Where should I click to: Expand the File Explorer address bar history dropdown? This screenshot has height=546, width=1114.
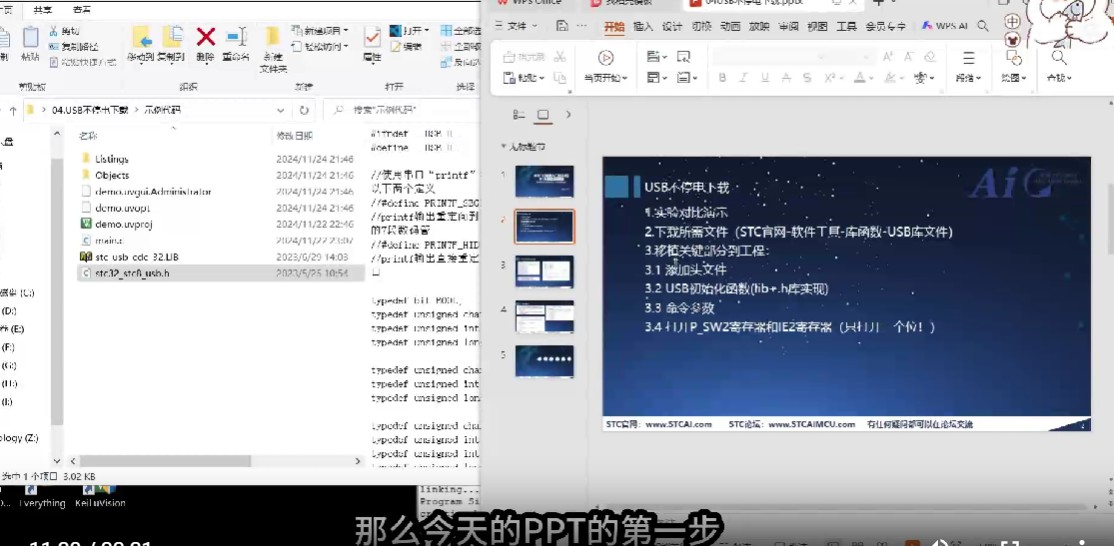[x=280, y=111]
